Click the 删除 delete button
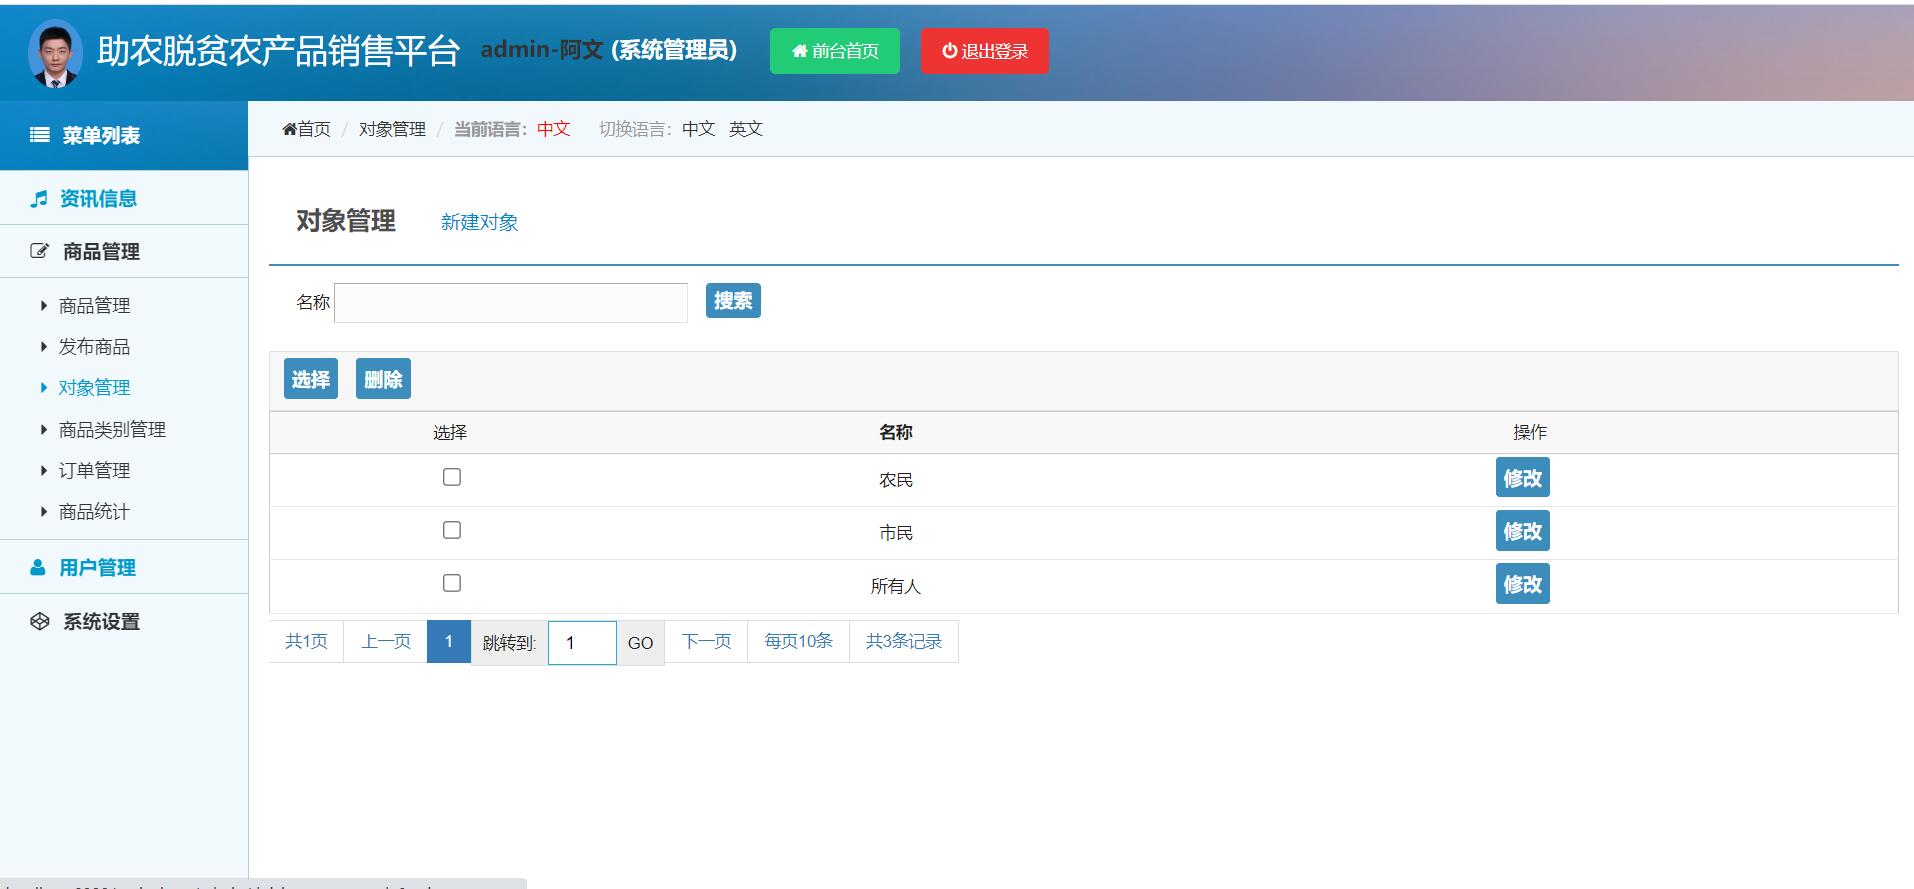This screenshot has height=889, width=1914. (x=383, y=379)
